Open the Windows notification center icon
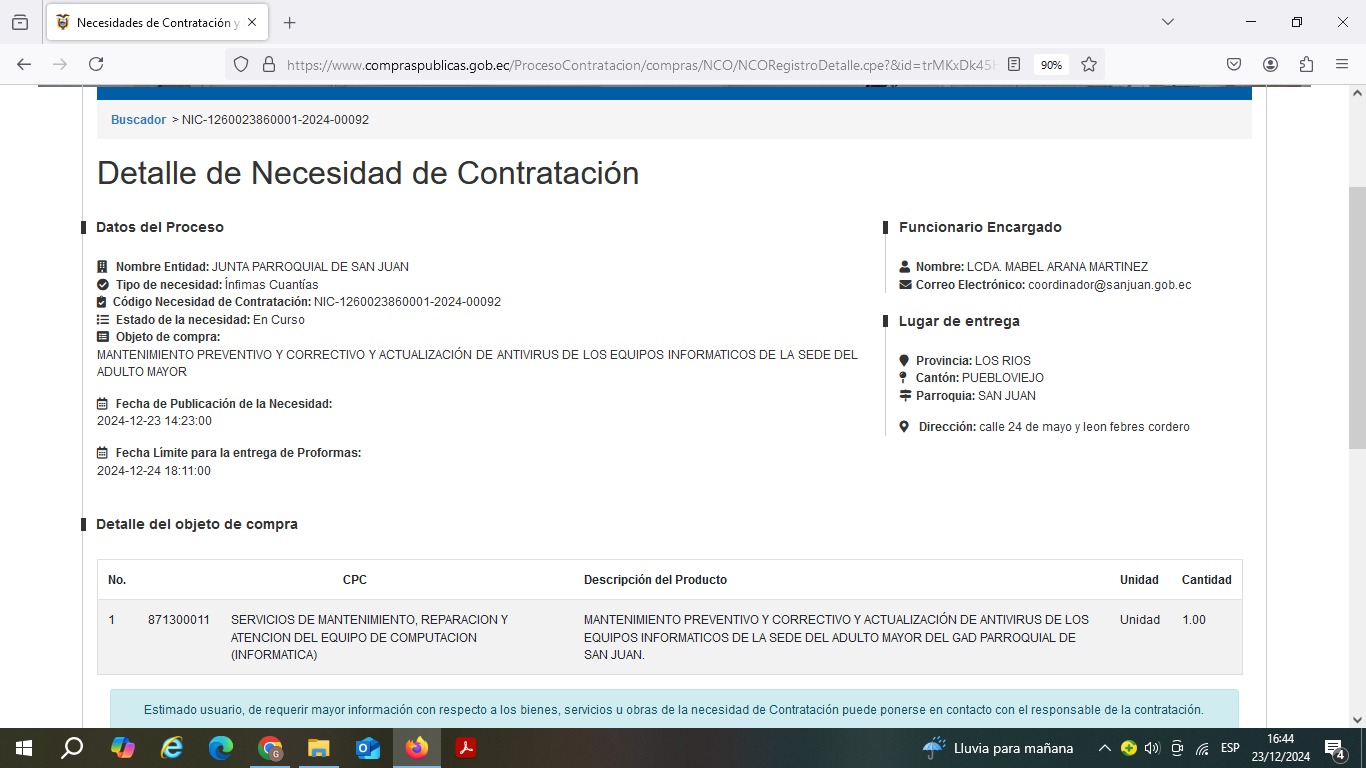This screenshot has height=768, width=1366. click(1334, 748)
